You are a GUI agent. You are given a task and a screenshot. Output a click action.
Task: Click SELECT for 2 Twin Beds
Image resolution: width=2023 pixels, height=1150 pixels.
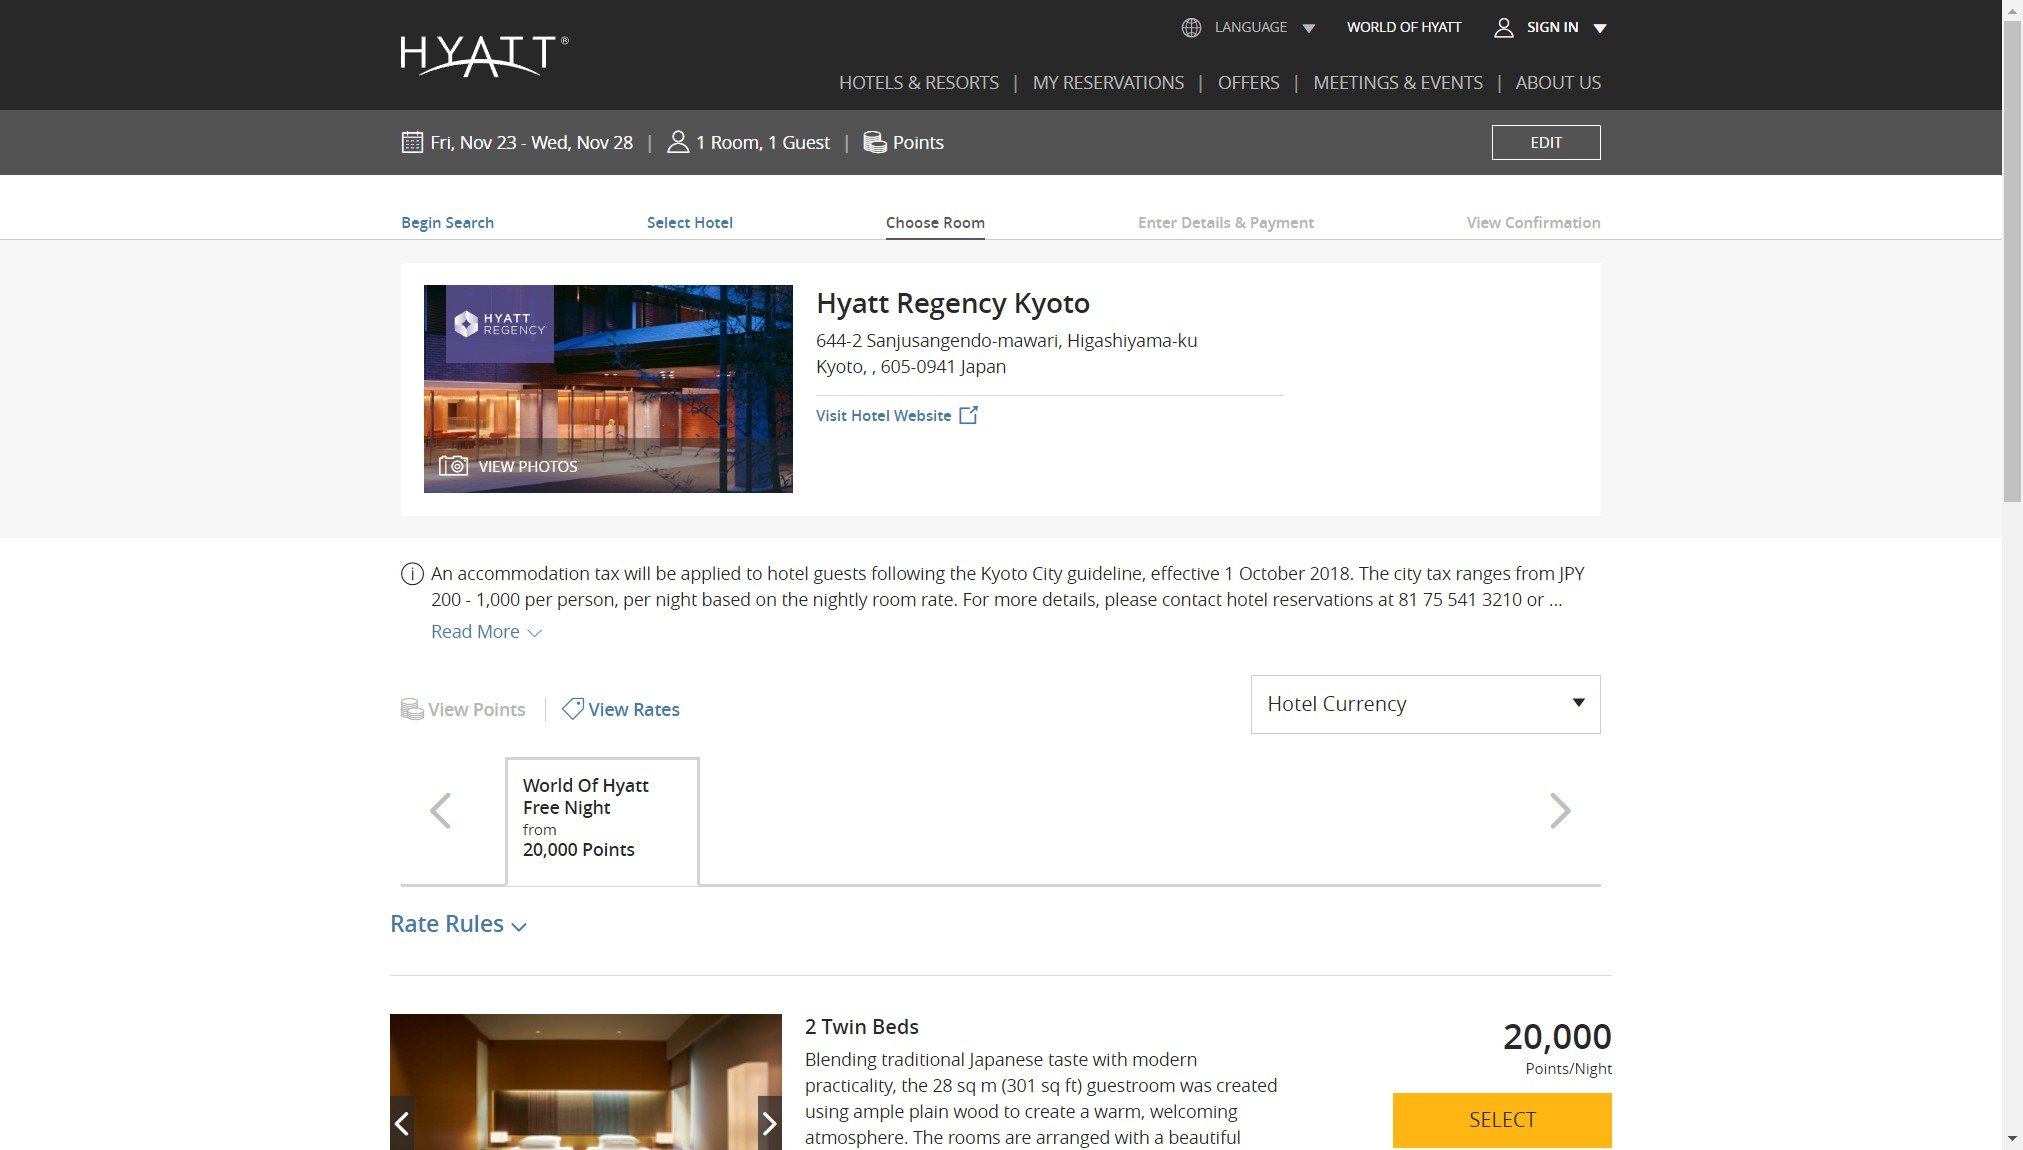[1502, 1120]
